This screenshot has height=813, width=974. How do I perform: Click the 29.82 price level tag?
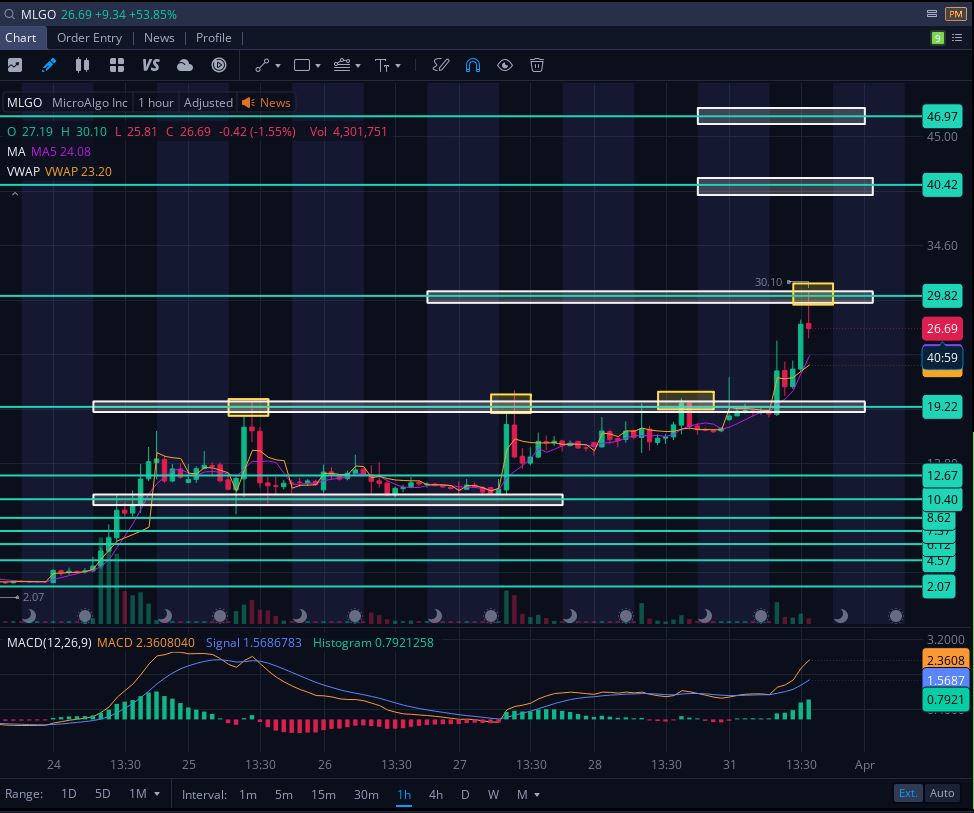942,296
